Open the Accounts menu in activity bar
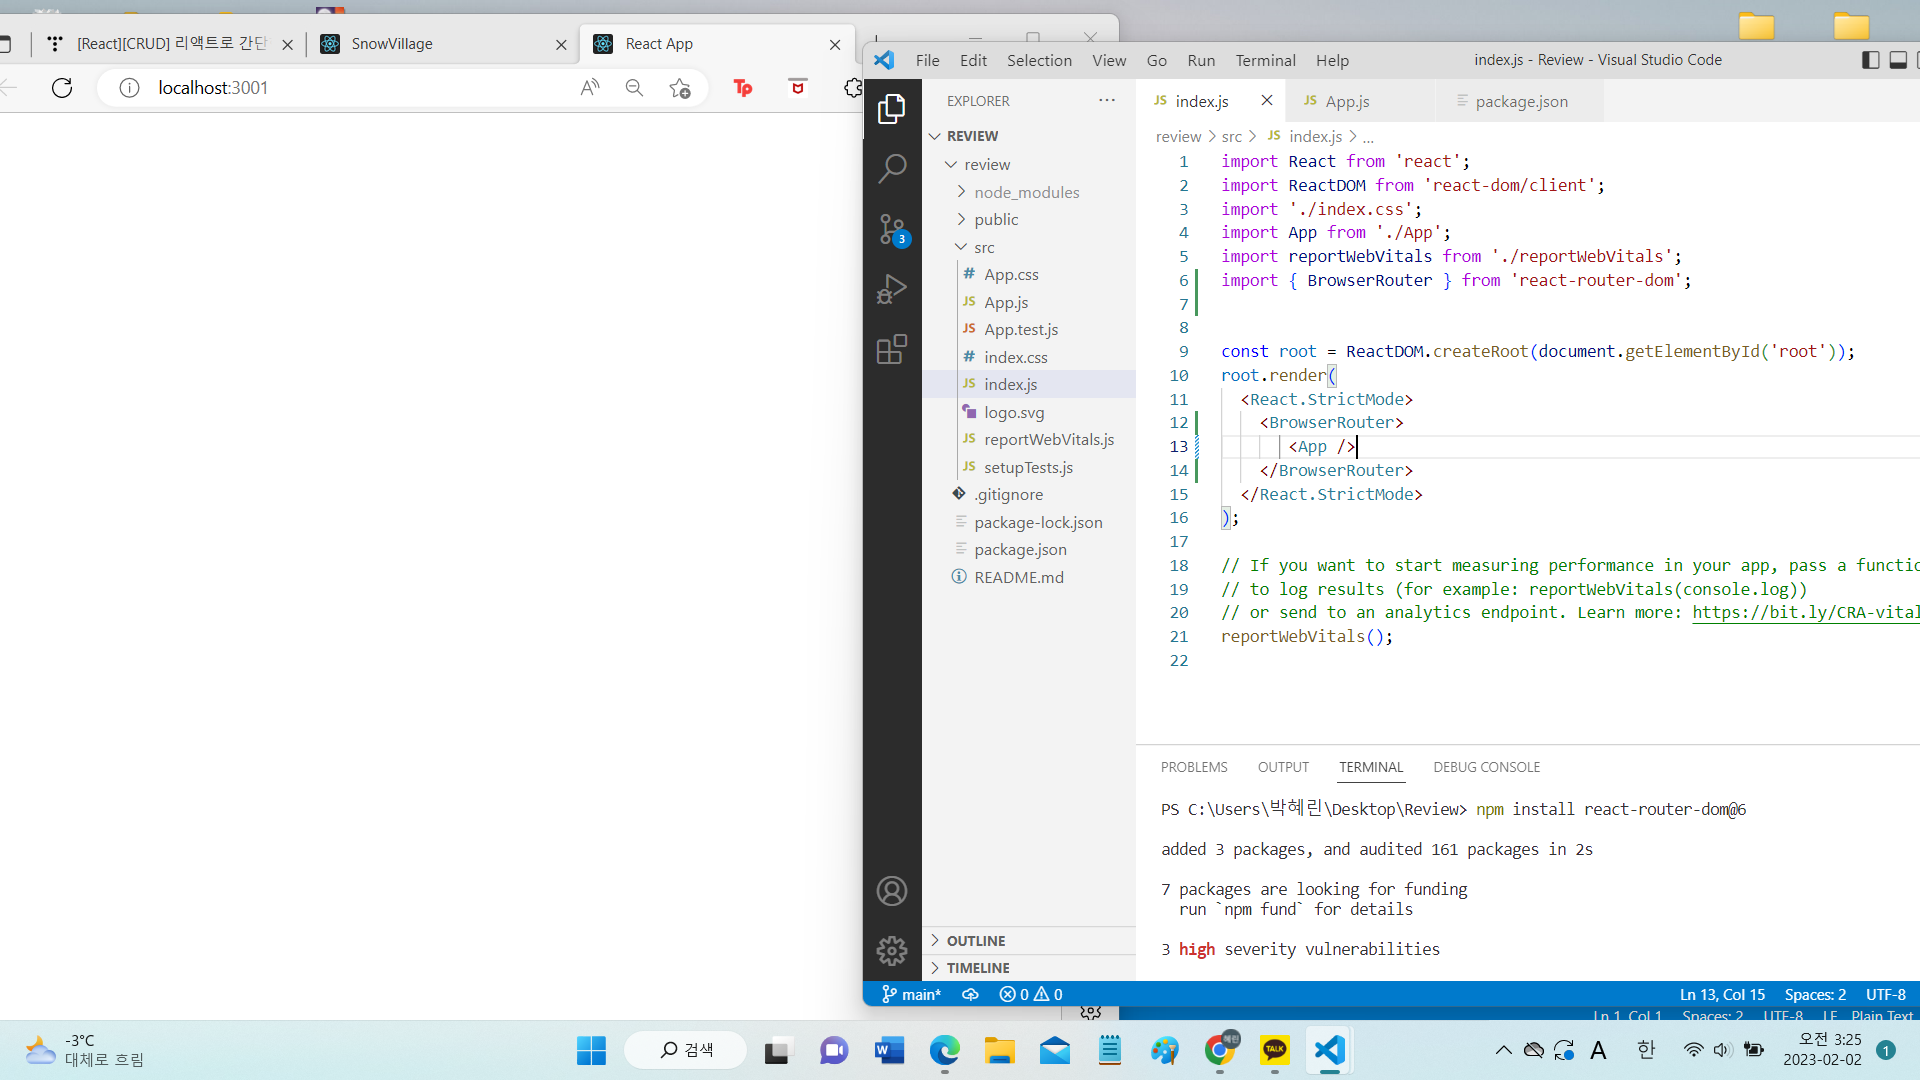Viewport: 1920px width, 1080px height. pos(891,891)
